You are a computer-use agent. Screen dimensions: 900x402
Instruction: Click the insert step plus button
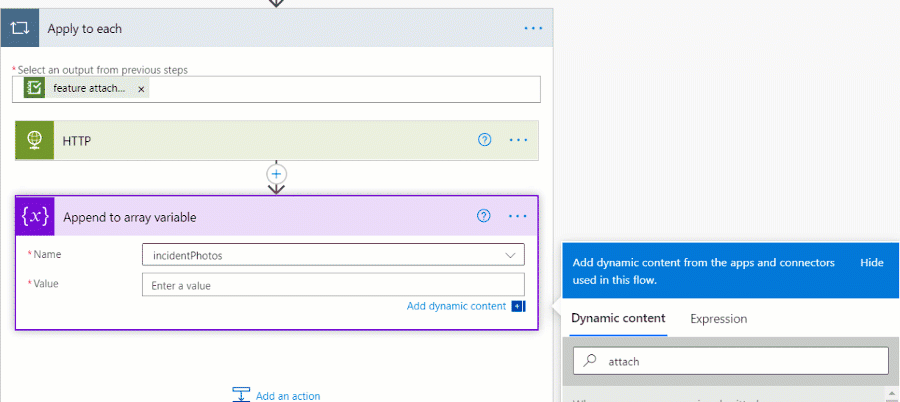coord(277,174)
